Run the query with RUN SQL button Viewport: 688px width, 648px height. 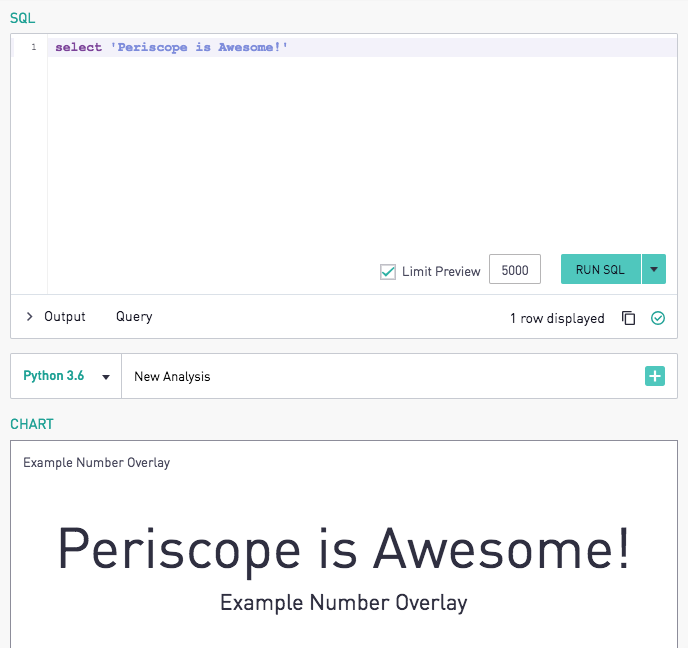[x=601, y=269]
